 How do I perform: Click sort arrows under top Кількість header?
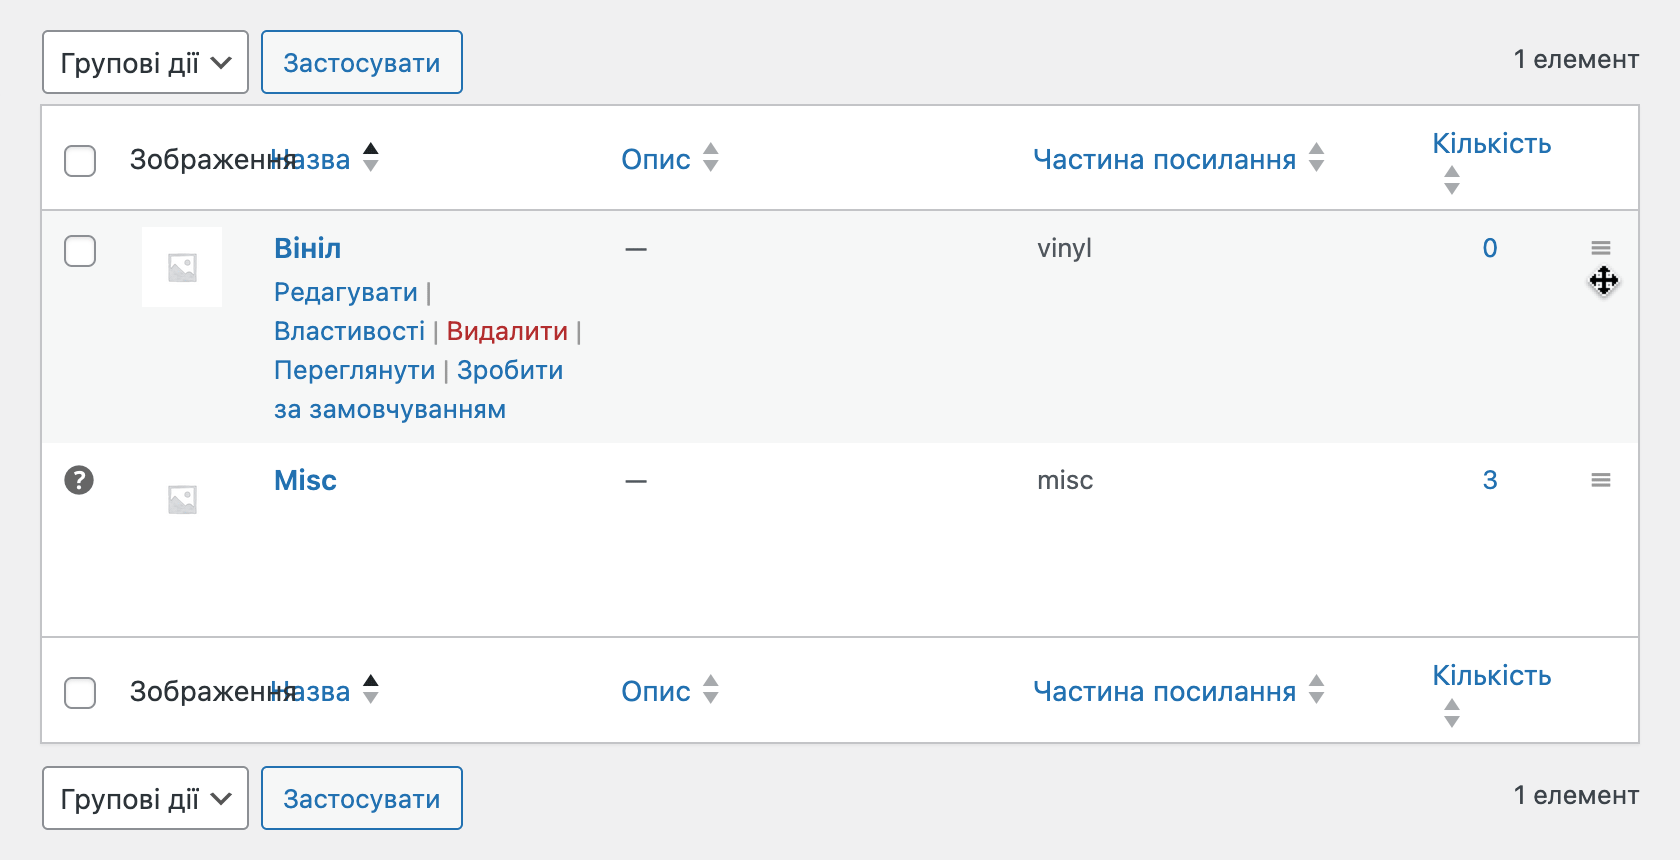1452,180
